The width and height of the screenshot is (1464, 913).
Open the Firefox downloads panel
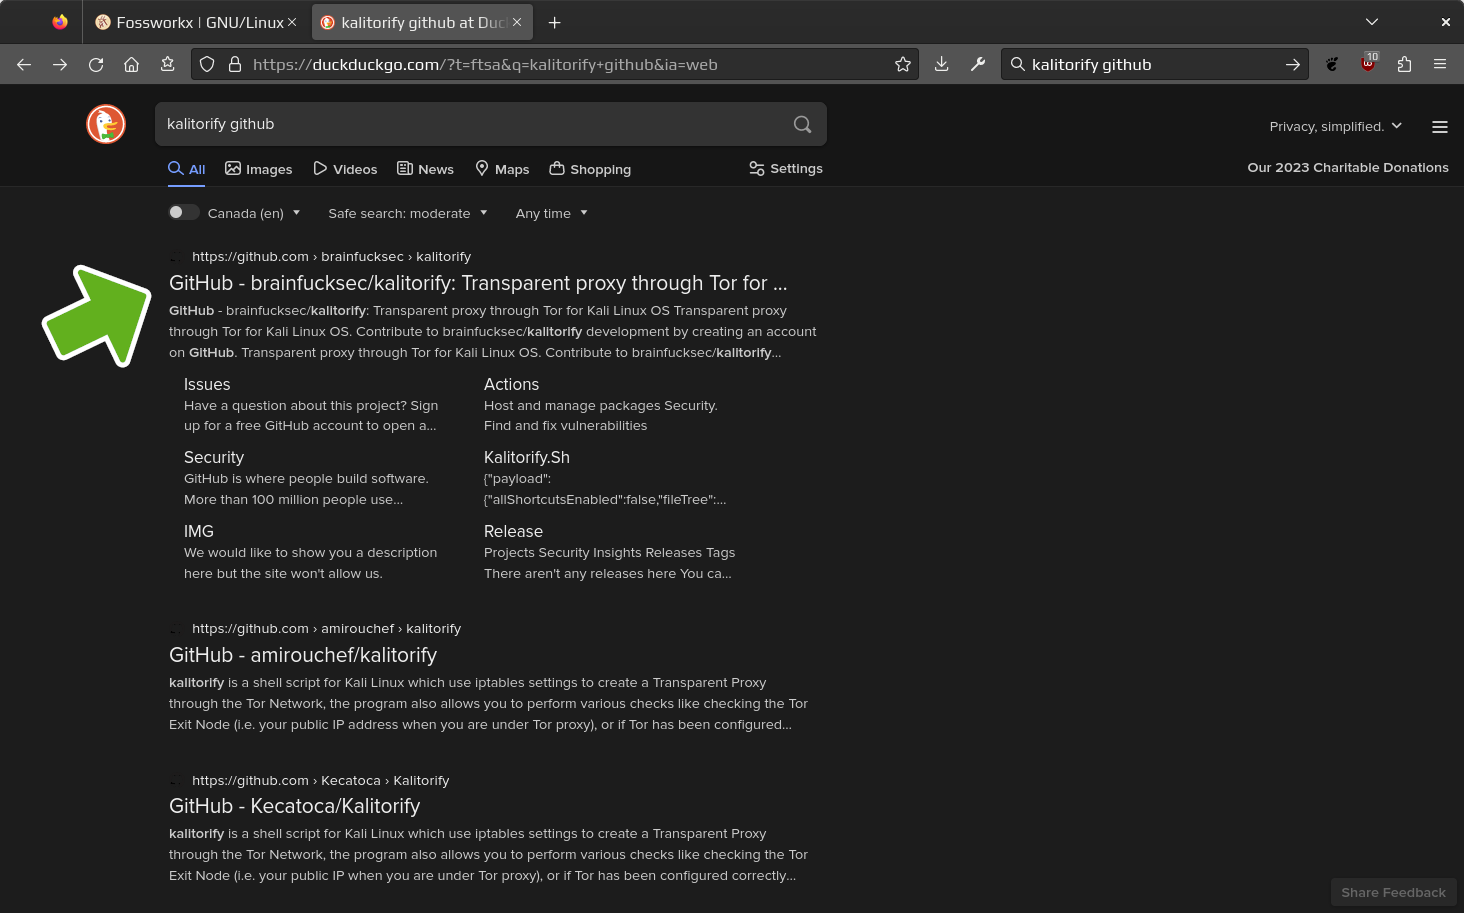(x=941, y=64)
